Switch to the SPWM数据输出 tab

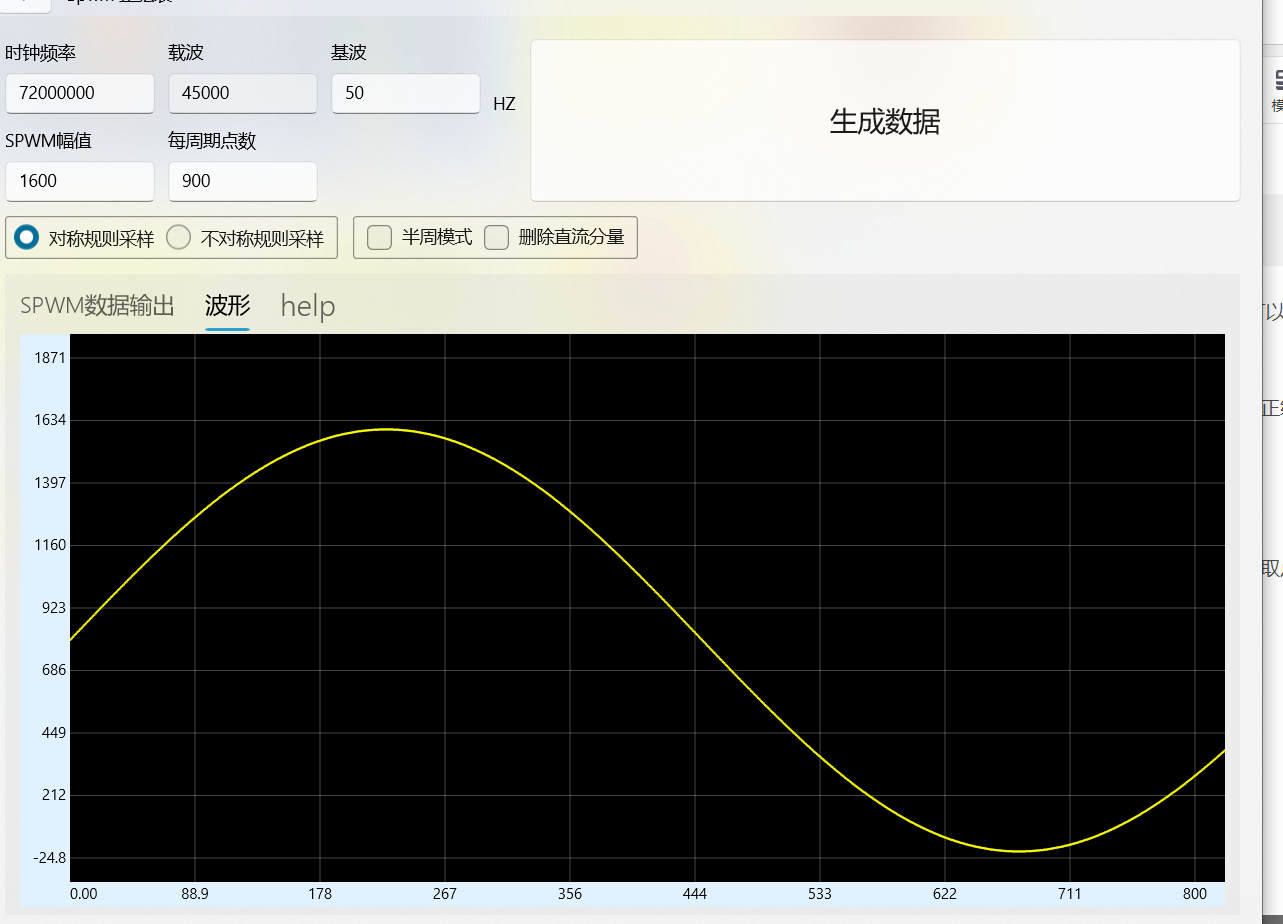click(98, 305)
